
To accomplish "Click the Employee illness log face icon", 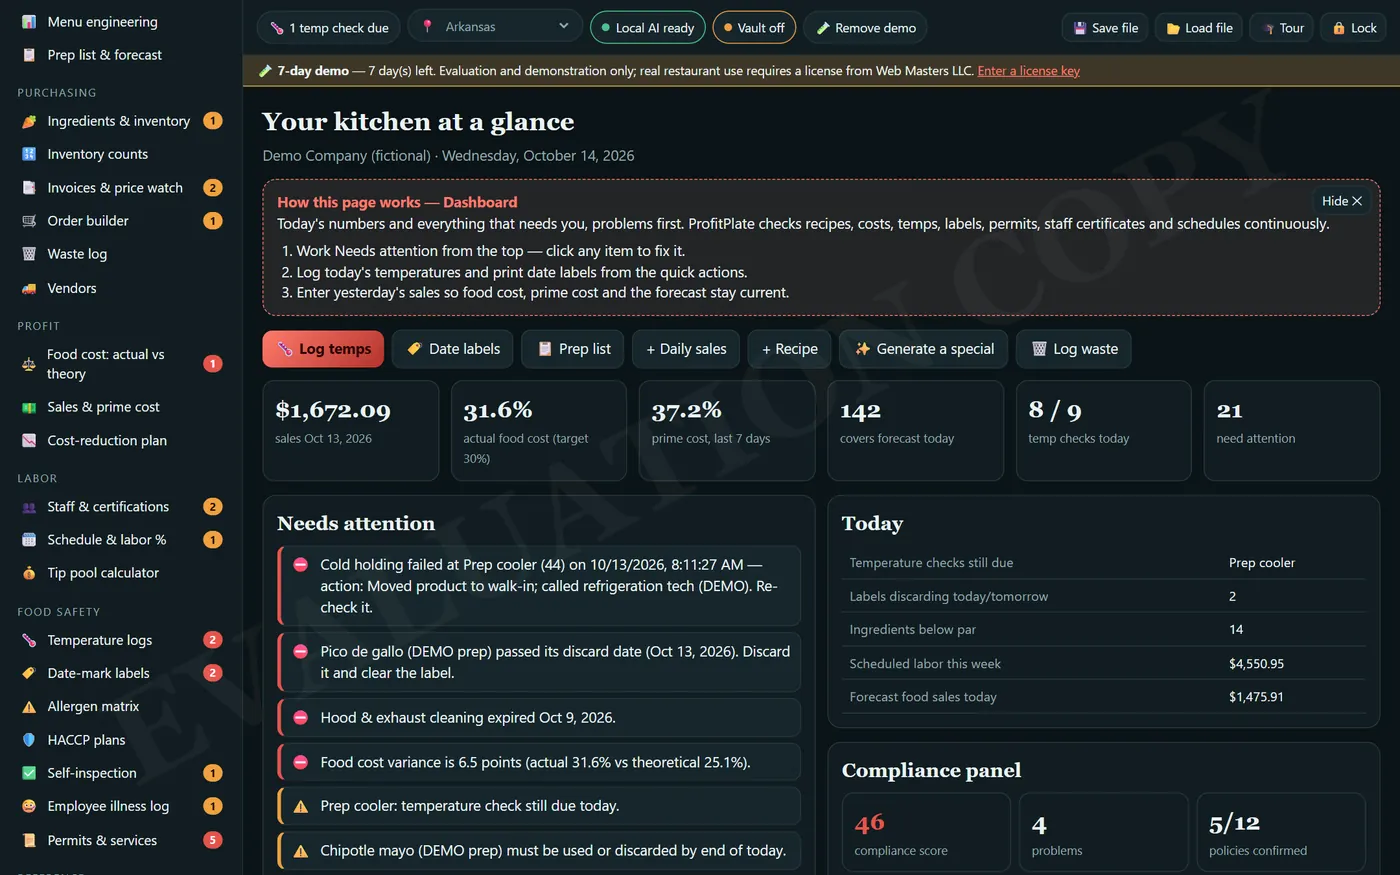I will [29, 806].
